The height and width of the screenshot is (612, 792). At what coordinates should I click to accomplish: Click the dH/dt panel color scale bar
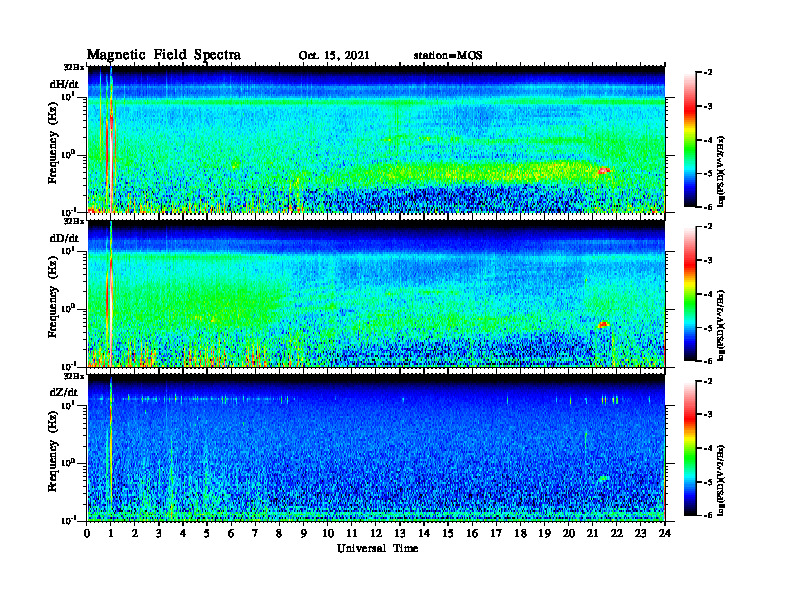tap(690, 140)
